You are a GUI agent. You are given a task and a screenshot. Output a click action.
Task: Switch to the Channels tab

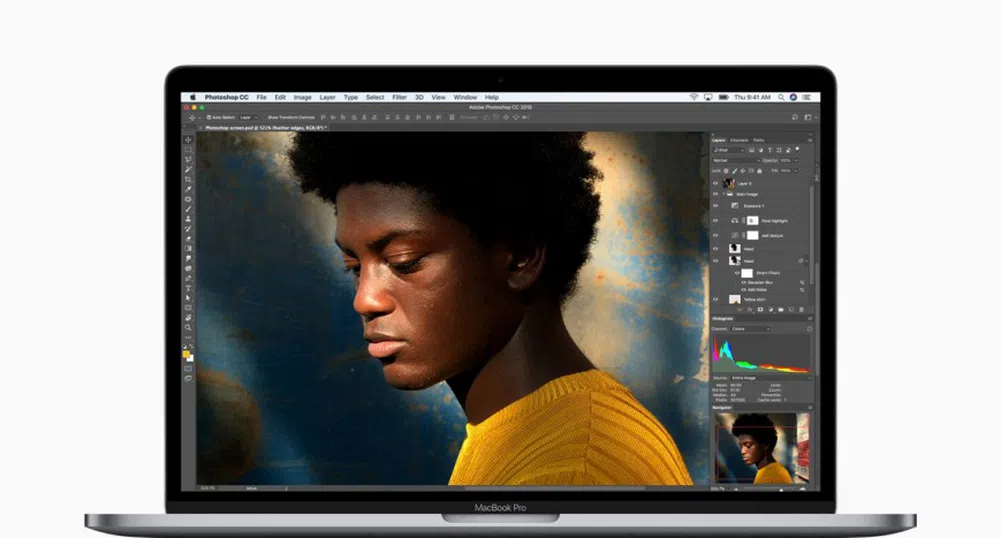pos(739,140)
